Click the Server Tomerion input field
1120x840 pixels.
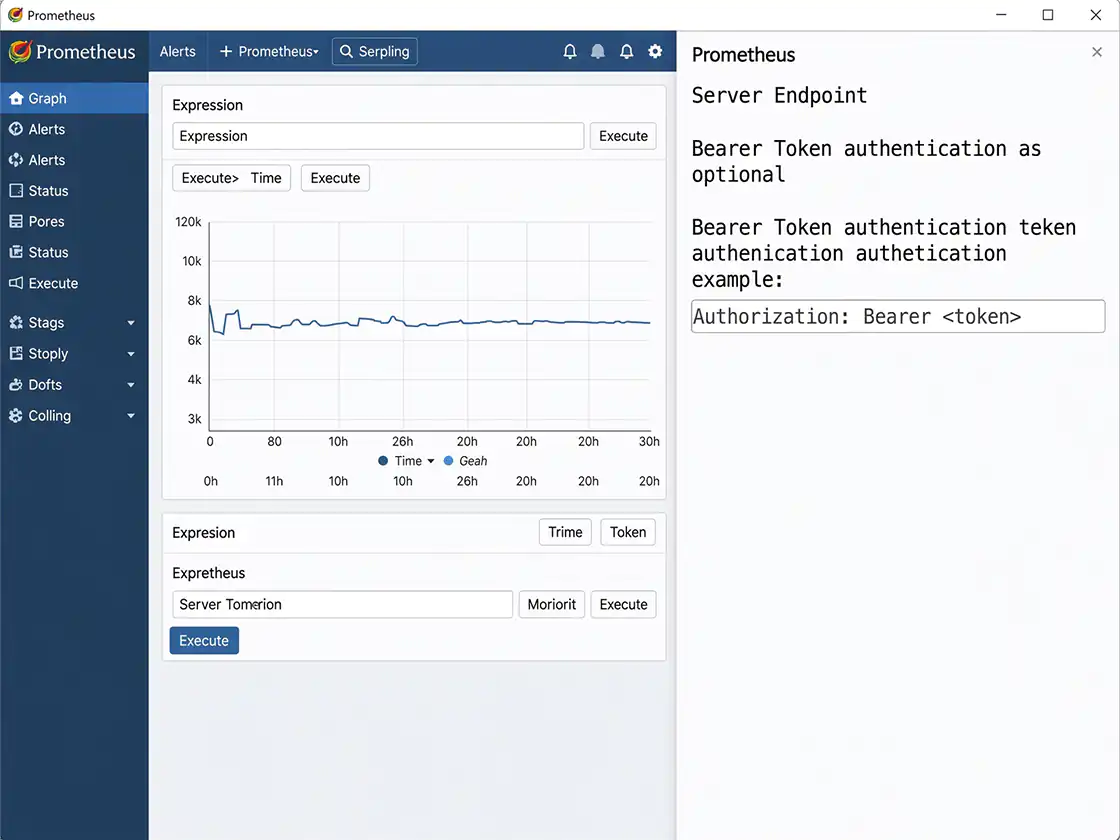click(x=343, y=604)
